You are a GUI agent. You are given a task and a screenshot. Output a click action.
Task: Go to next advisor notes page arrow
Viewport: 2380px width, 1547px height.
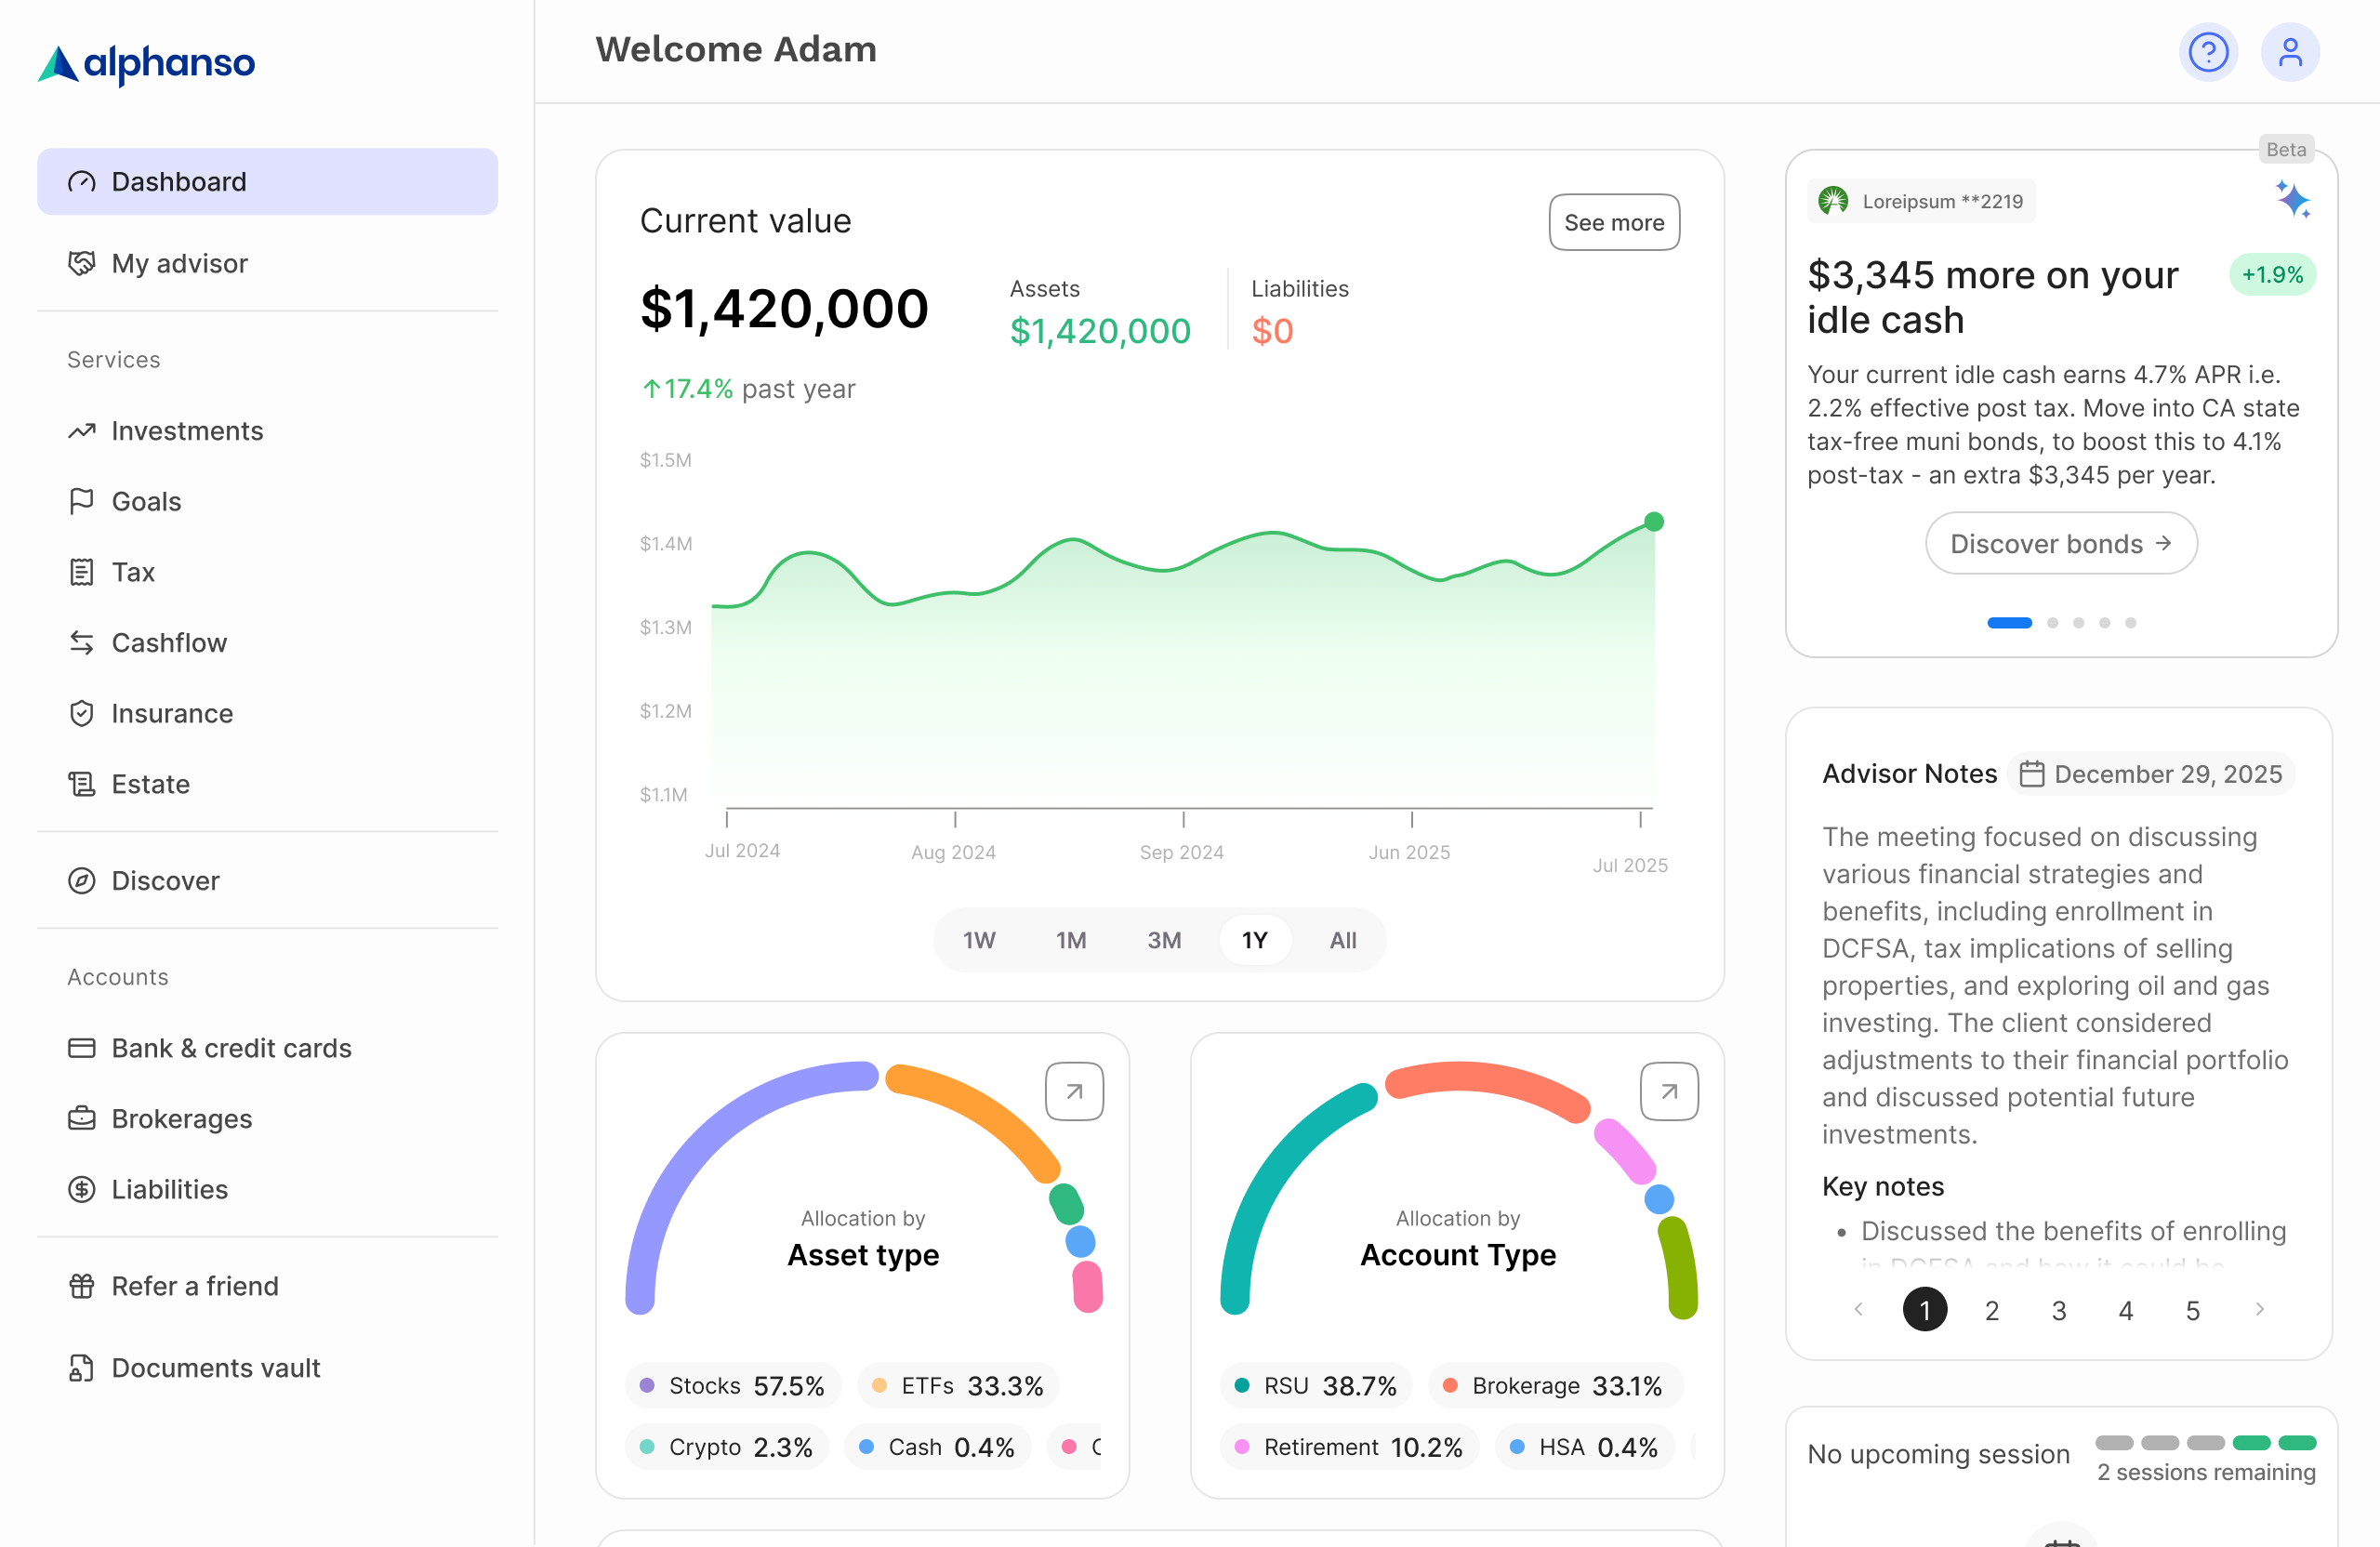tap(2259, 1309)
